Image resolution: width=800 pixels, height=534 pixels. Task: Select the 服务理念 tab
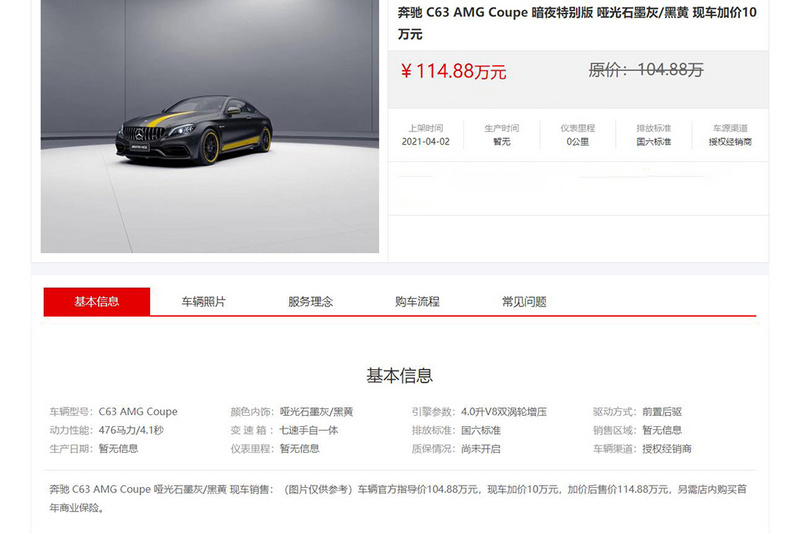coord(310,301)
